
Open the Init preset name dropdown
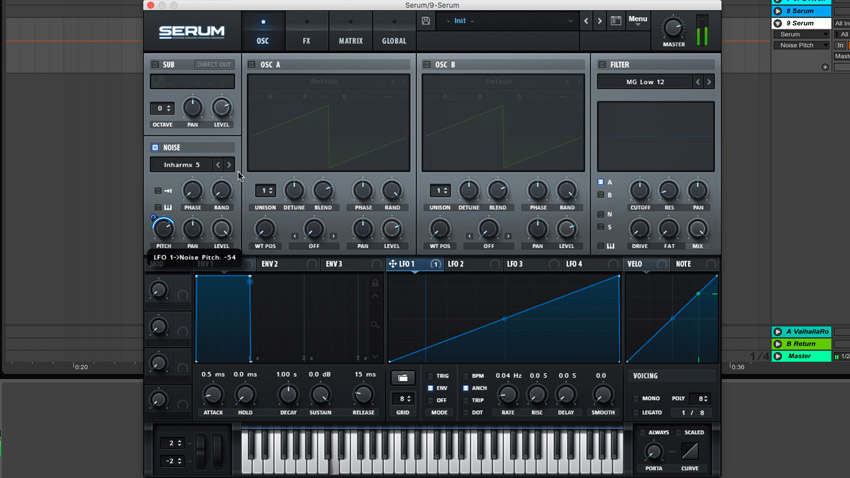[x=508, y=21]
